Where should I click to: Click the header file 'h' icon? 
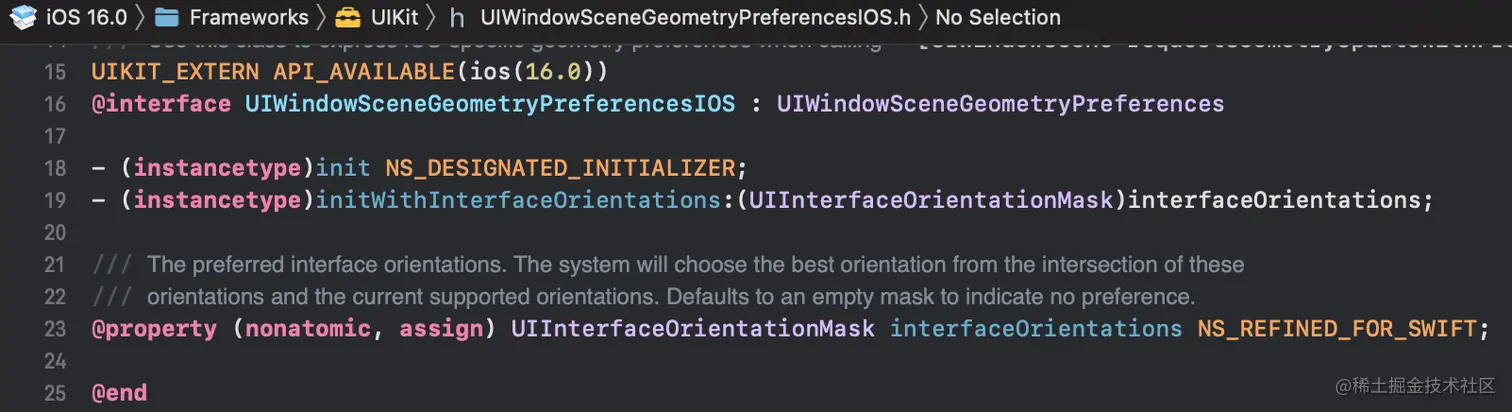pos(457,17)
